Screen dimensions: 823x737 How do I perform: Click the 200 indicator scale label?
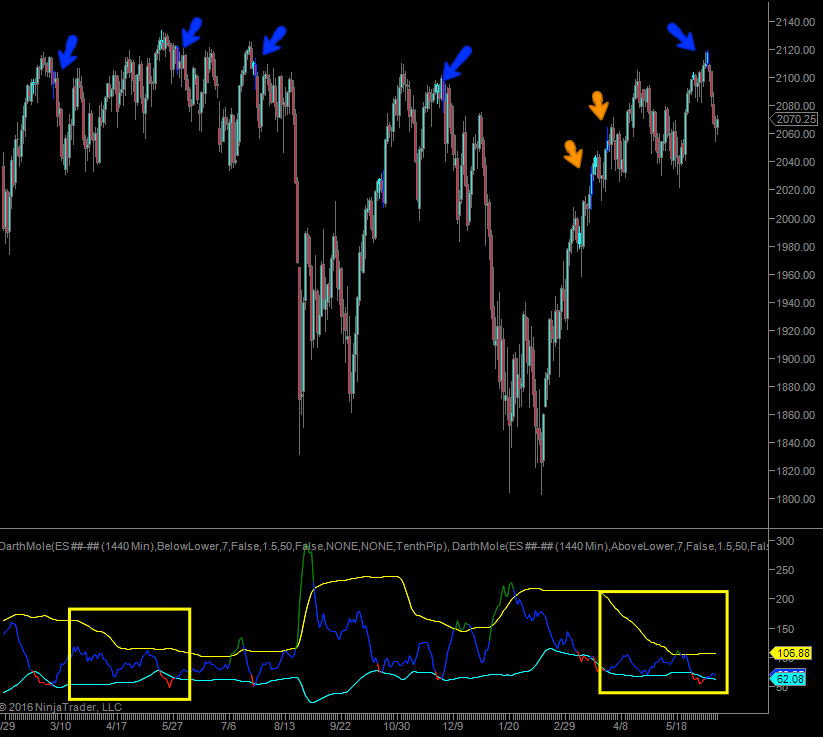[785, 599]
